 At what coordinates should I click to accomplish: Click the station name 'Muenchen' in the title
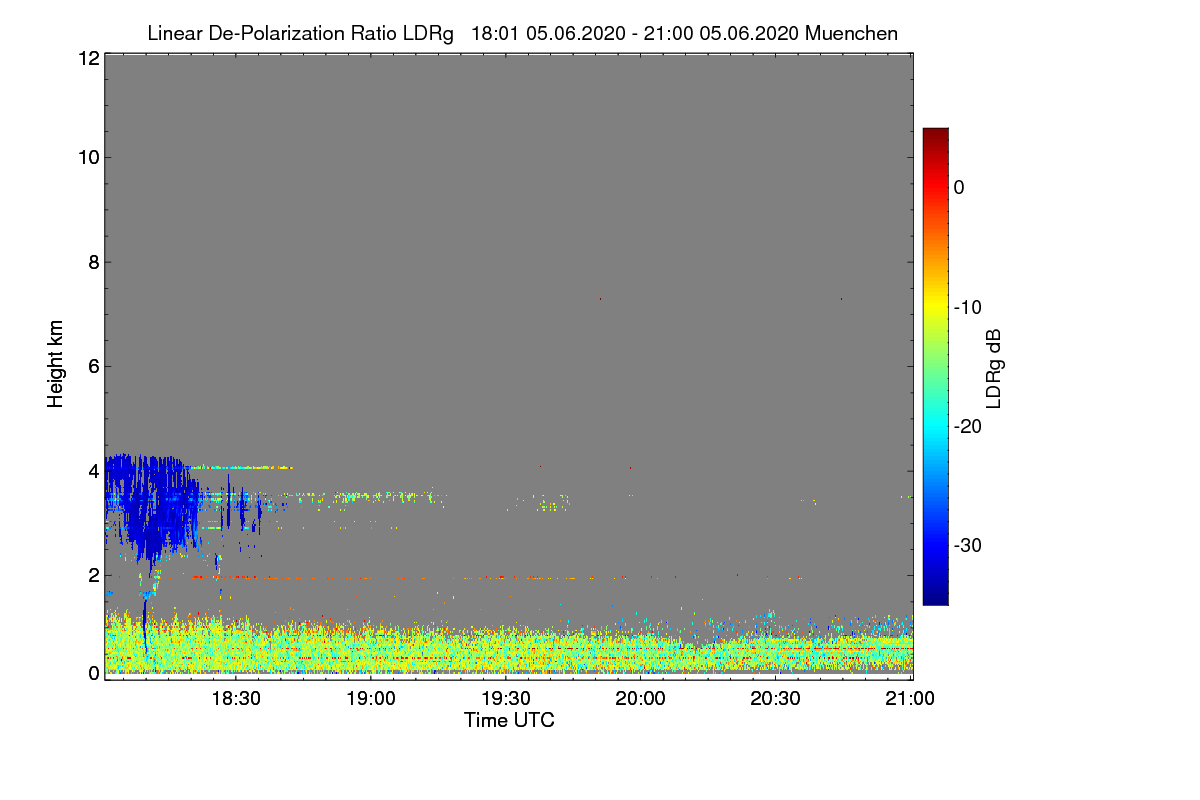point(851,33)
